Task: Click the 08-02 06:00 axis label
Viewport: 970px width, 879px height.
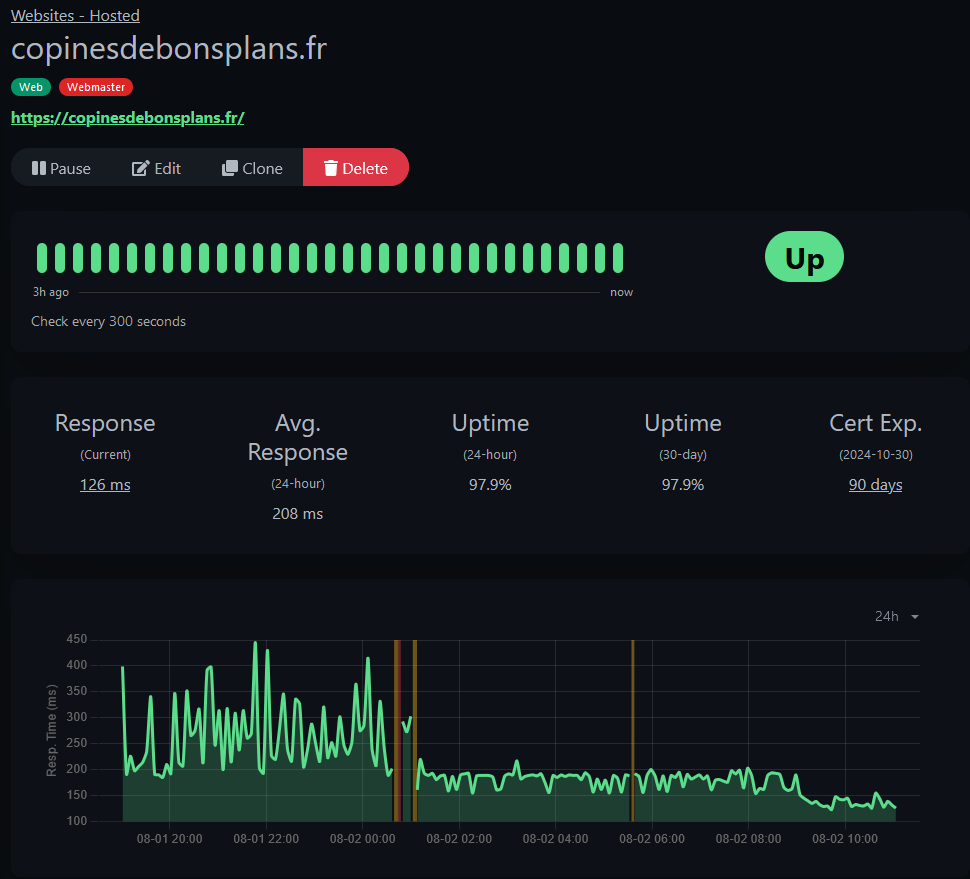Action: pyautogui.click(x=652, y=839)
